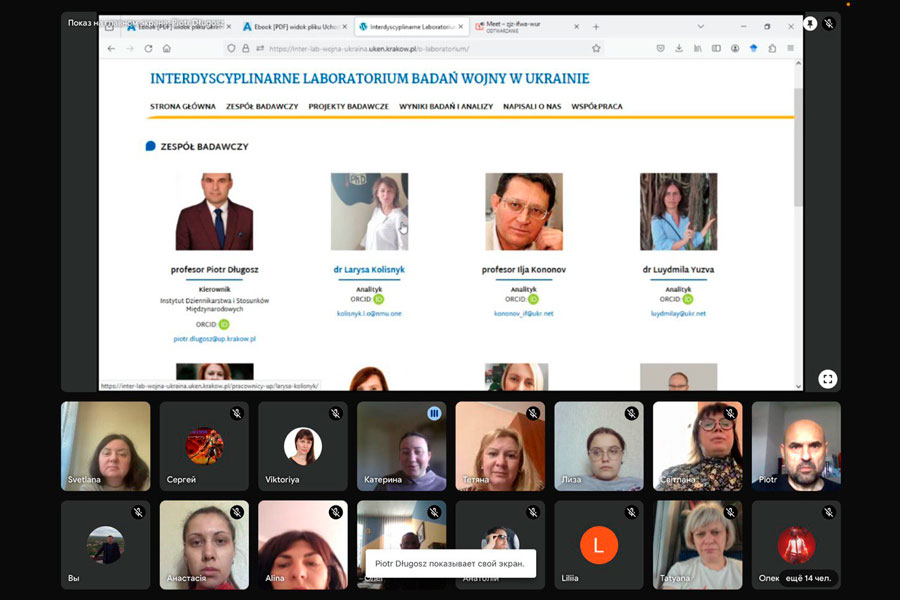The image size is (900, 600).
Task: Select the Interdyscyplinarne Laboratorium tab
Action: (410, 27)
